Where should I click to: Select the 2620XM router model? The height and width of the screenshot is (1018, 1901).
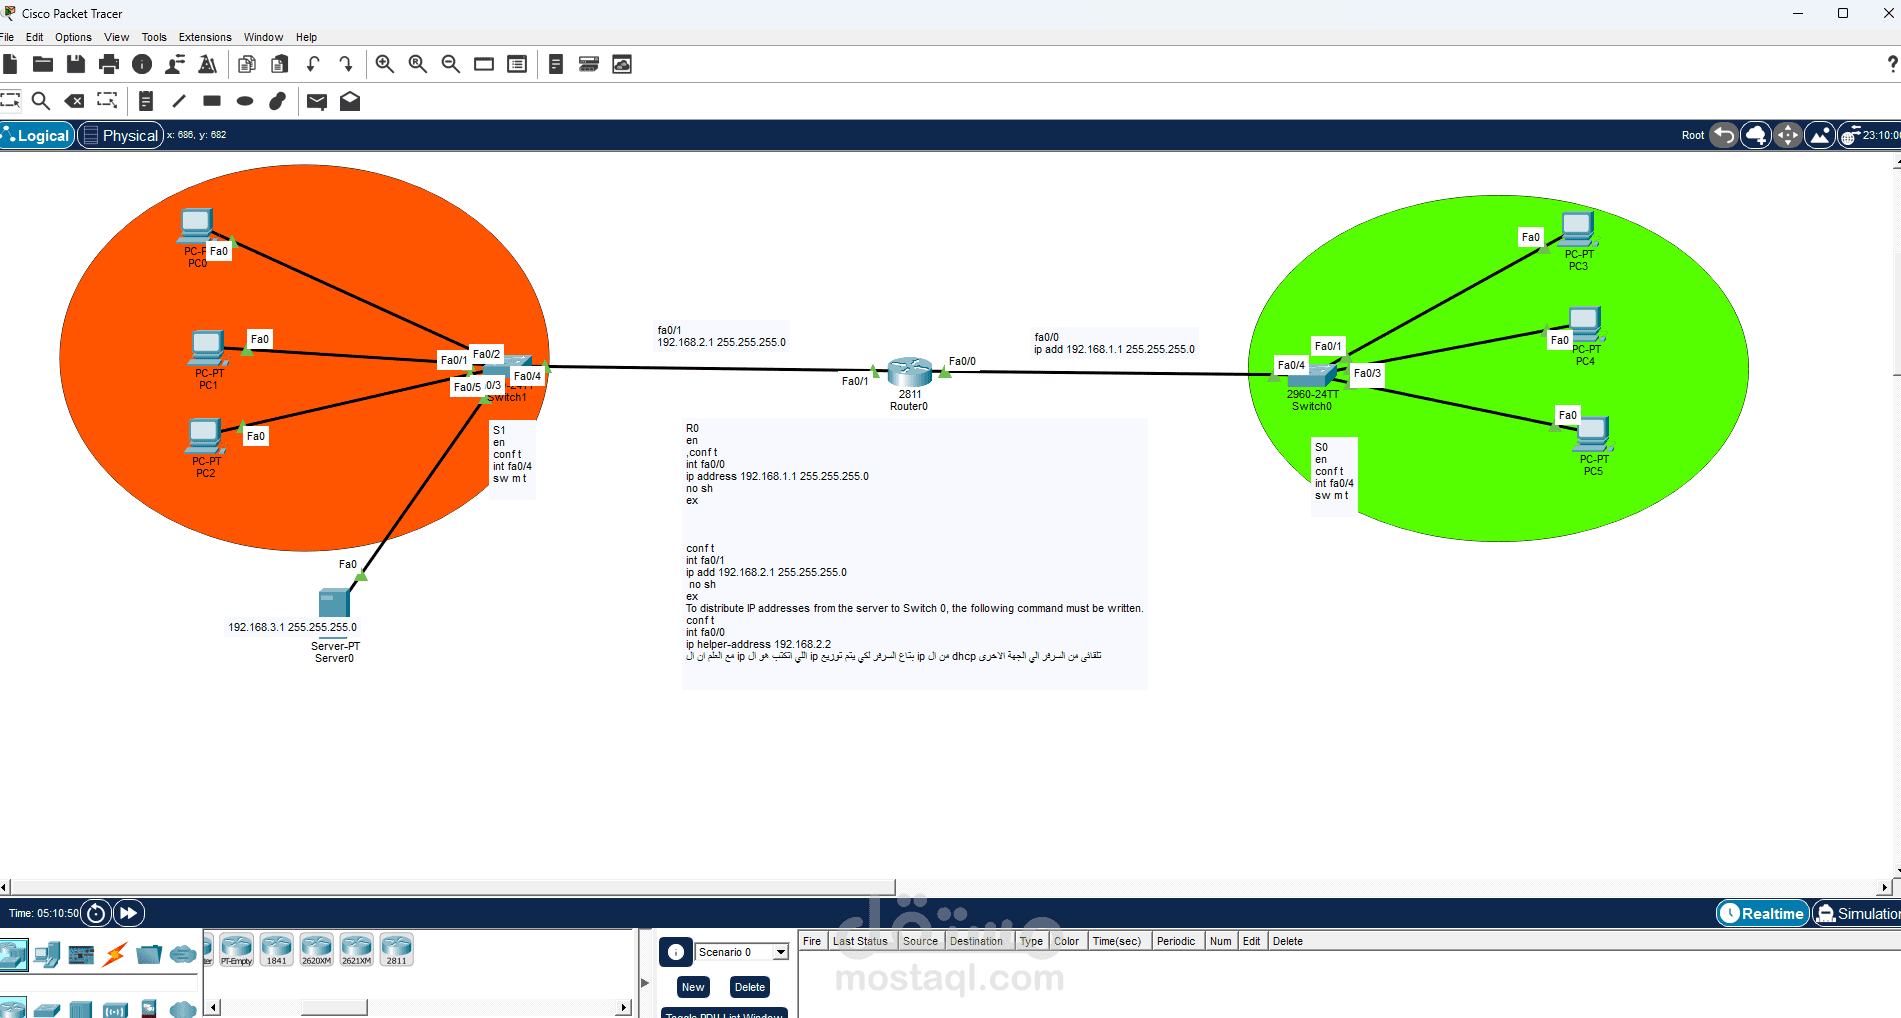[316, 949]
